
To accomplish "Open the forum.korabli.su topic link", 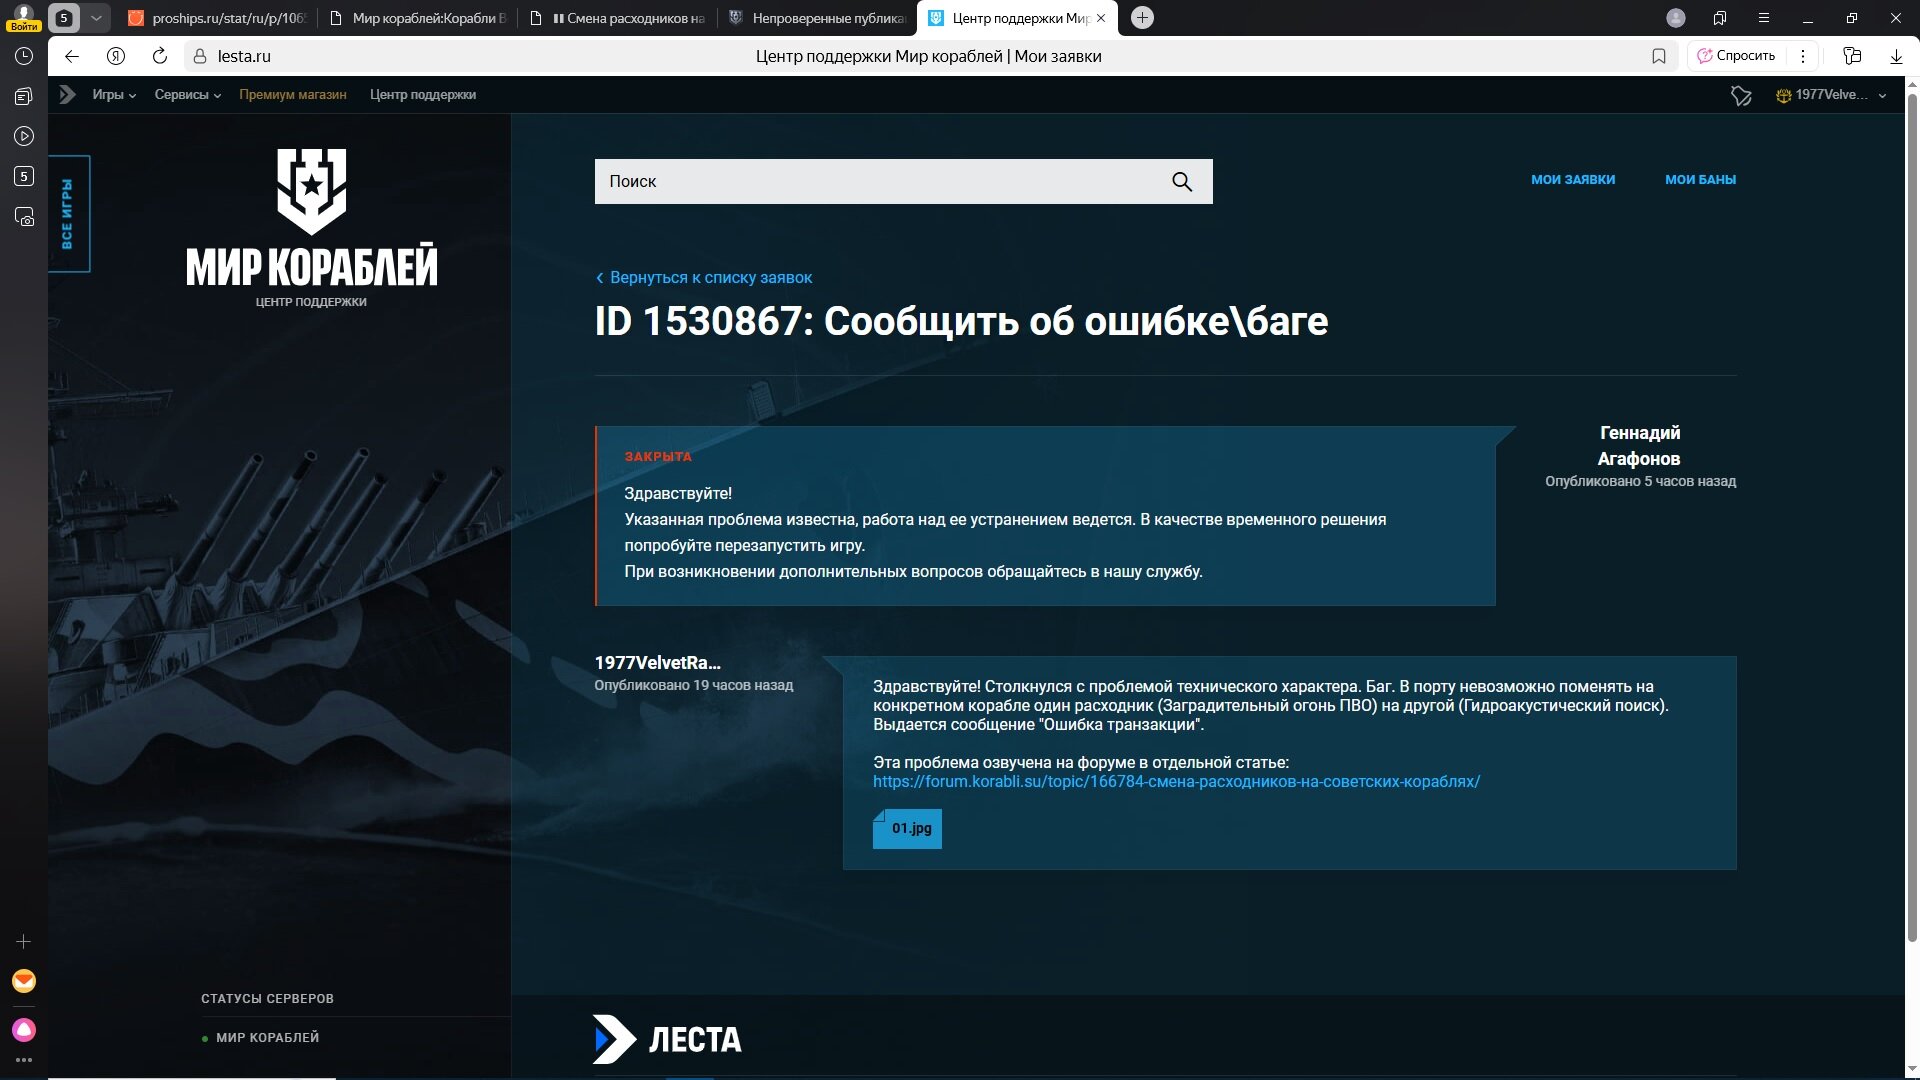I will (1176, 782).
